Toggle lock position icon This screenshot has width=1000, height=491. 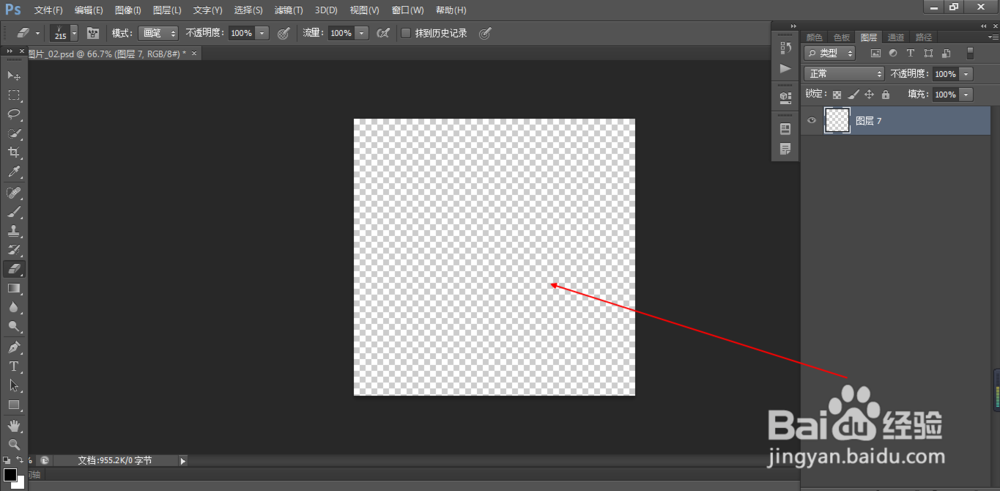pos(869,94)
